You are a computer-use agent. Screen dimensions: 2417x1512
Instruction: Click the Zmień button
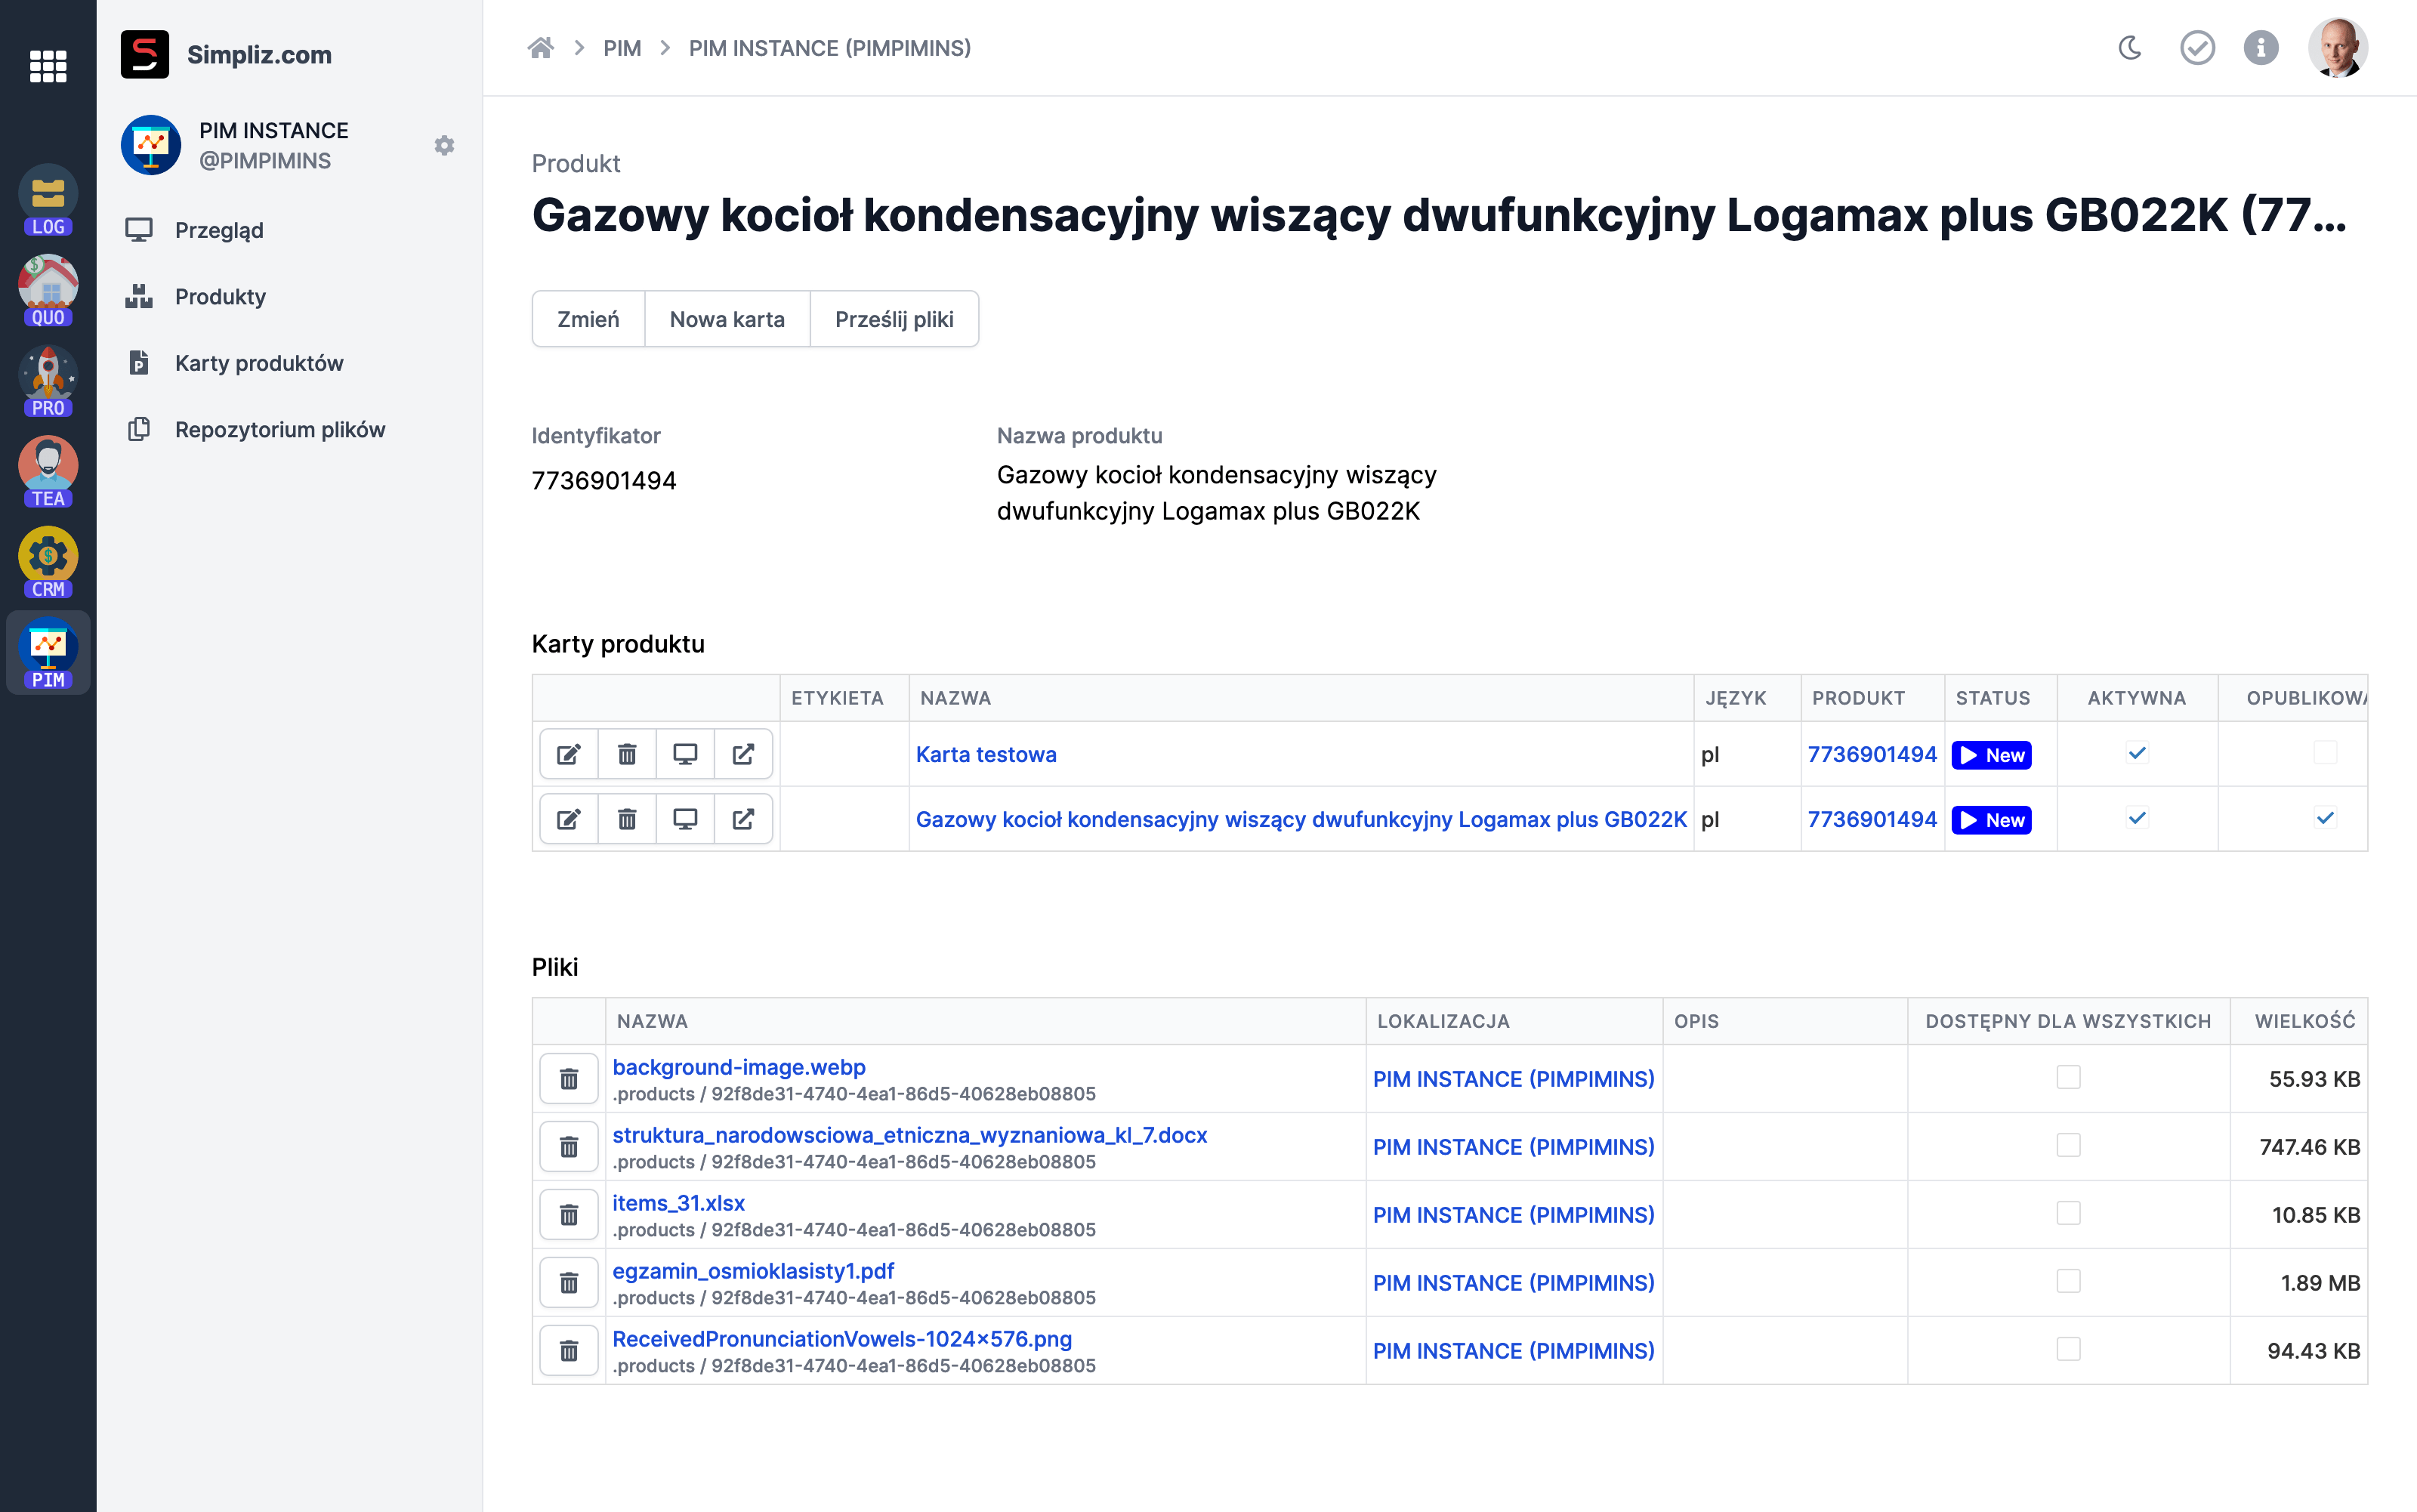(x=588, y=319)
